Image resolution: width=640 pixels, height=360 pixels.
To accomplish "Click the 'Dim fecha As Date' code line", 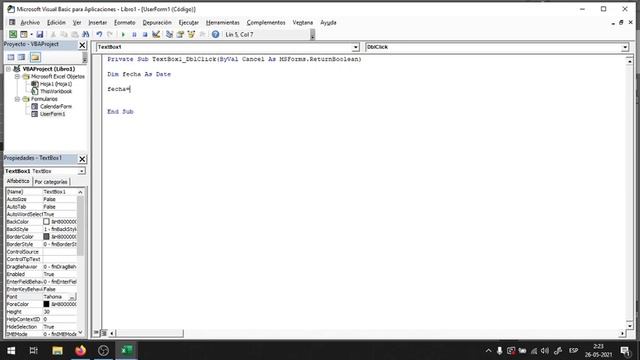I will pyautogui.click(x=139, y=74).
